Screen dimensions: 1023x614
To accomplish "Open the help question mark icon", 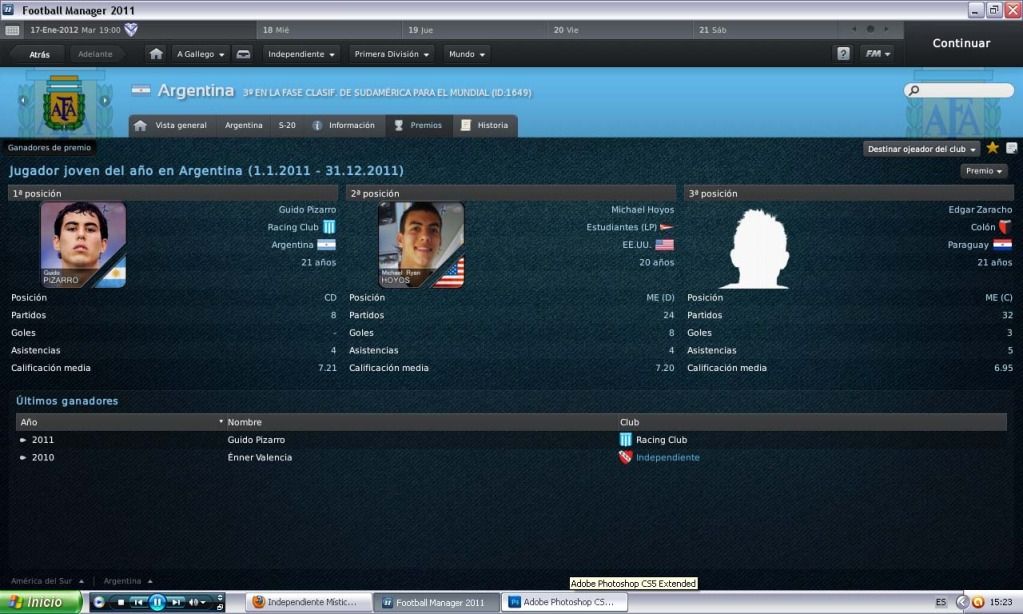I will (844, 54).
